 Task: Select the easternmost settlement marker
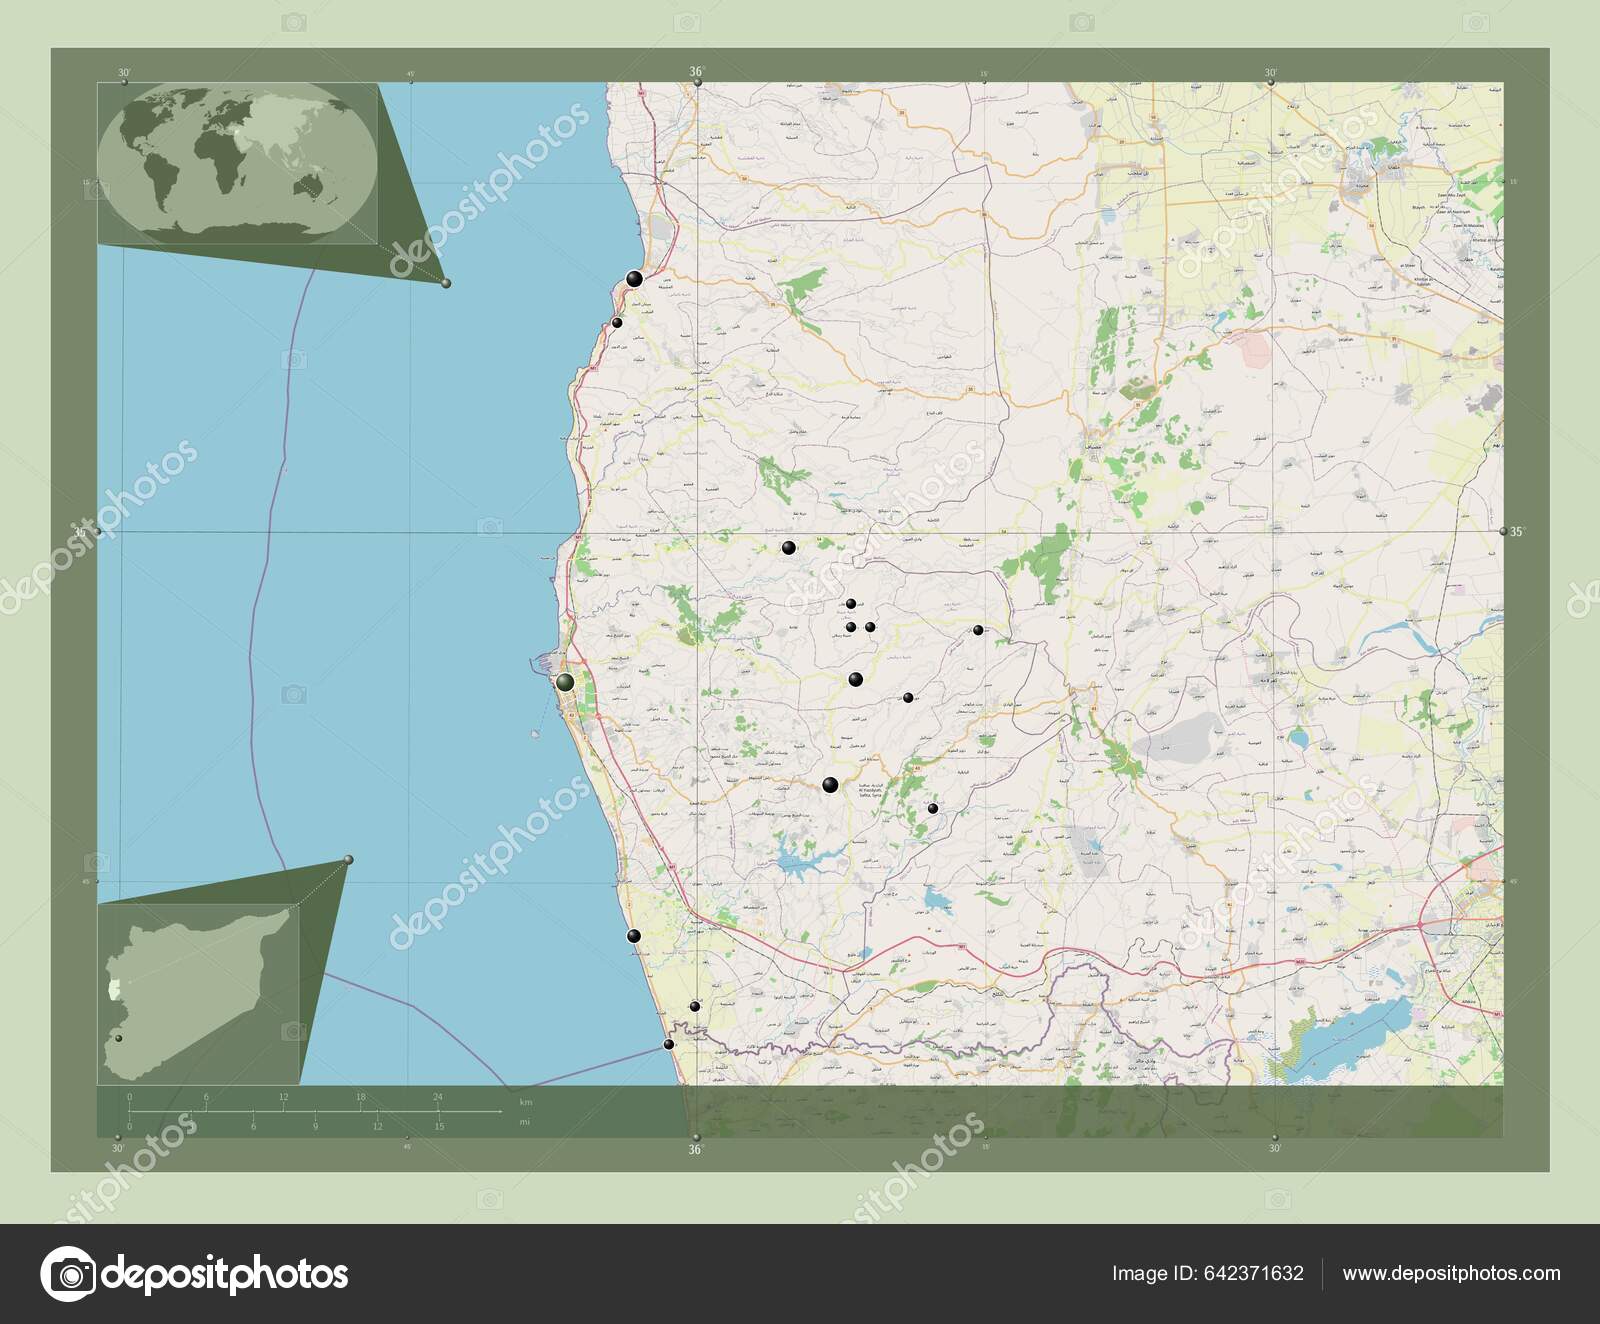click(x=977, y=631)
